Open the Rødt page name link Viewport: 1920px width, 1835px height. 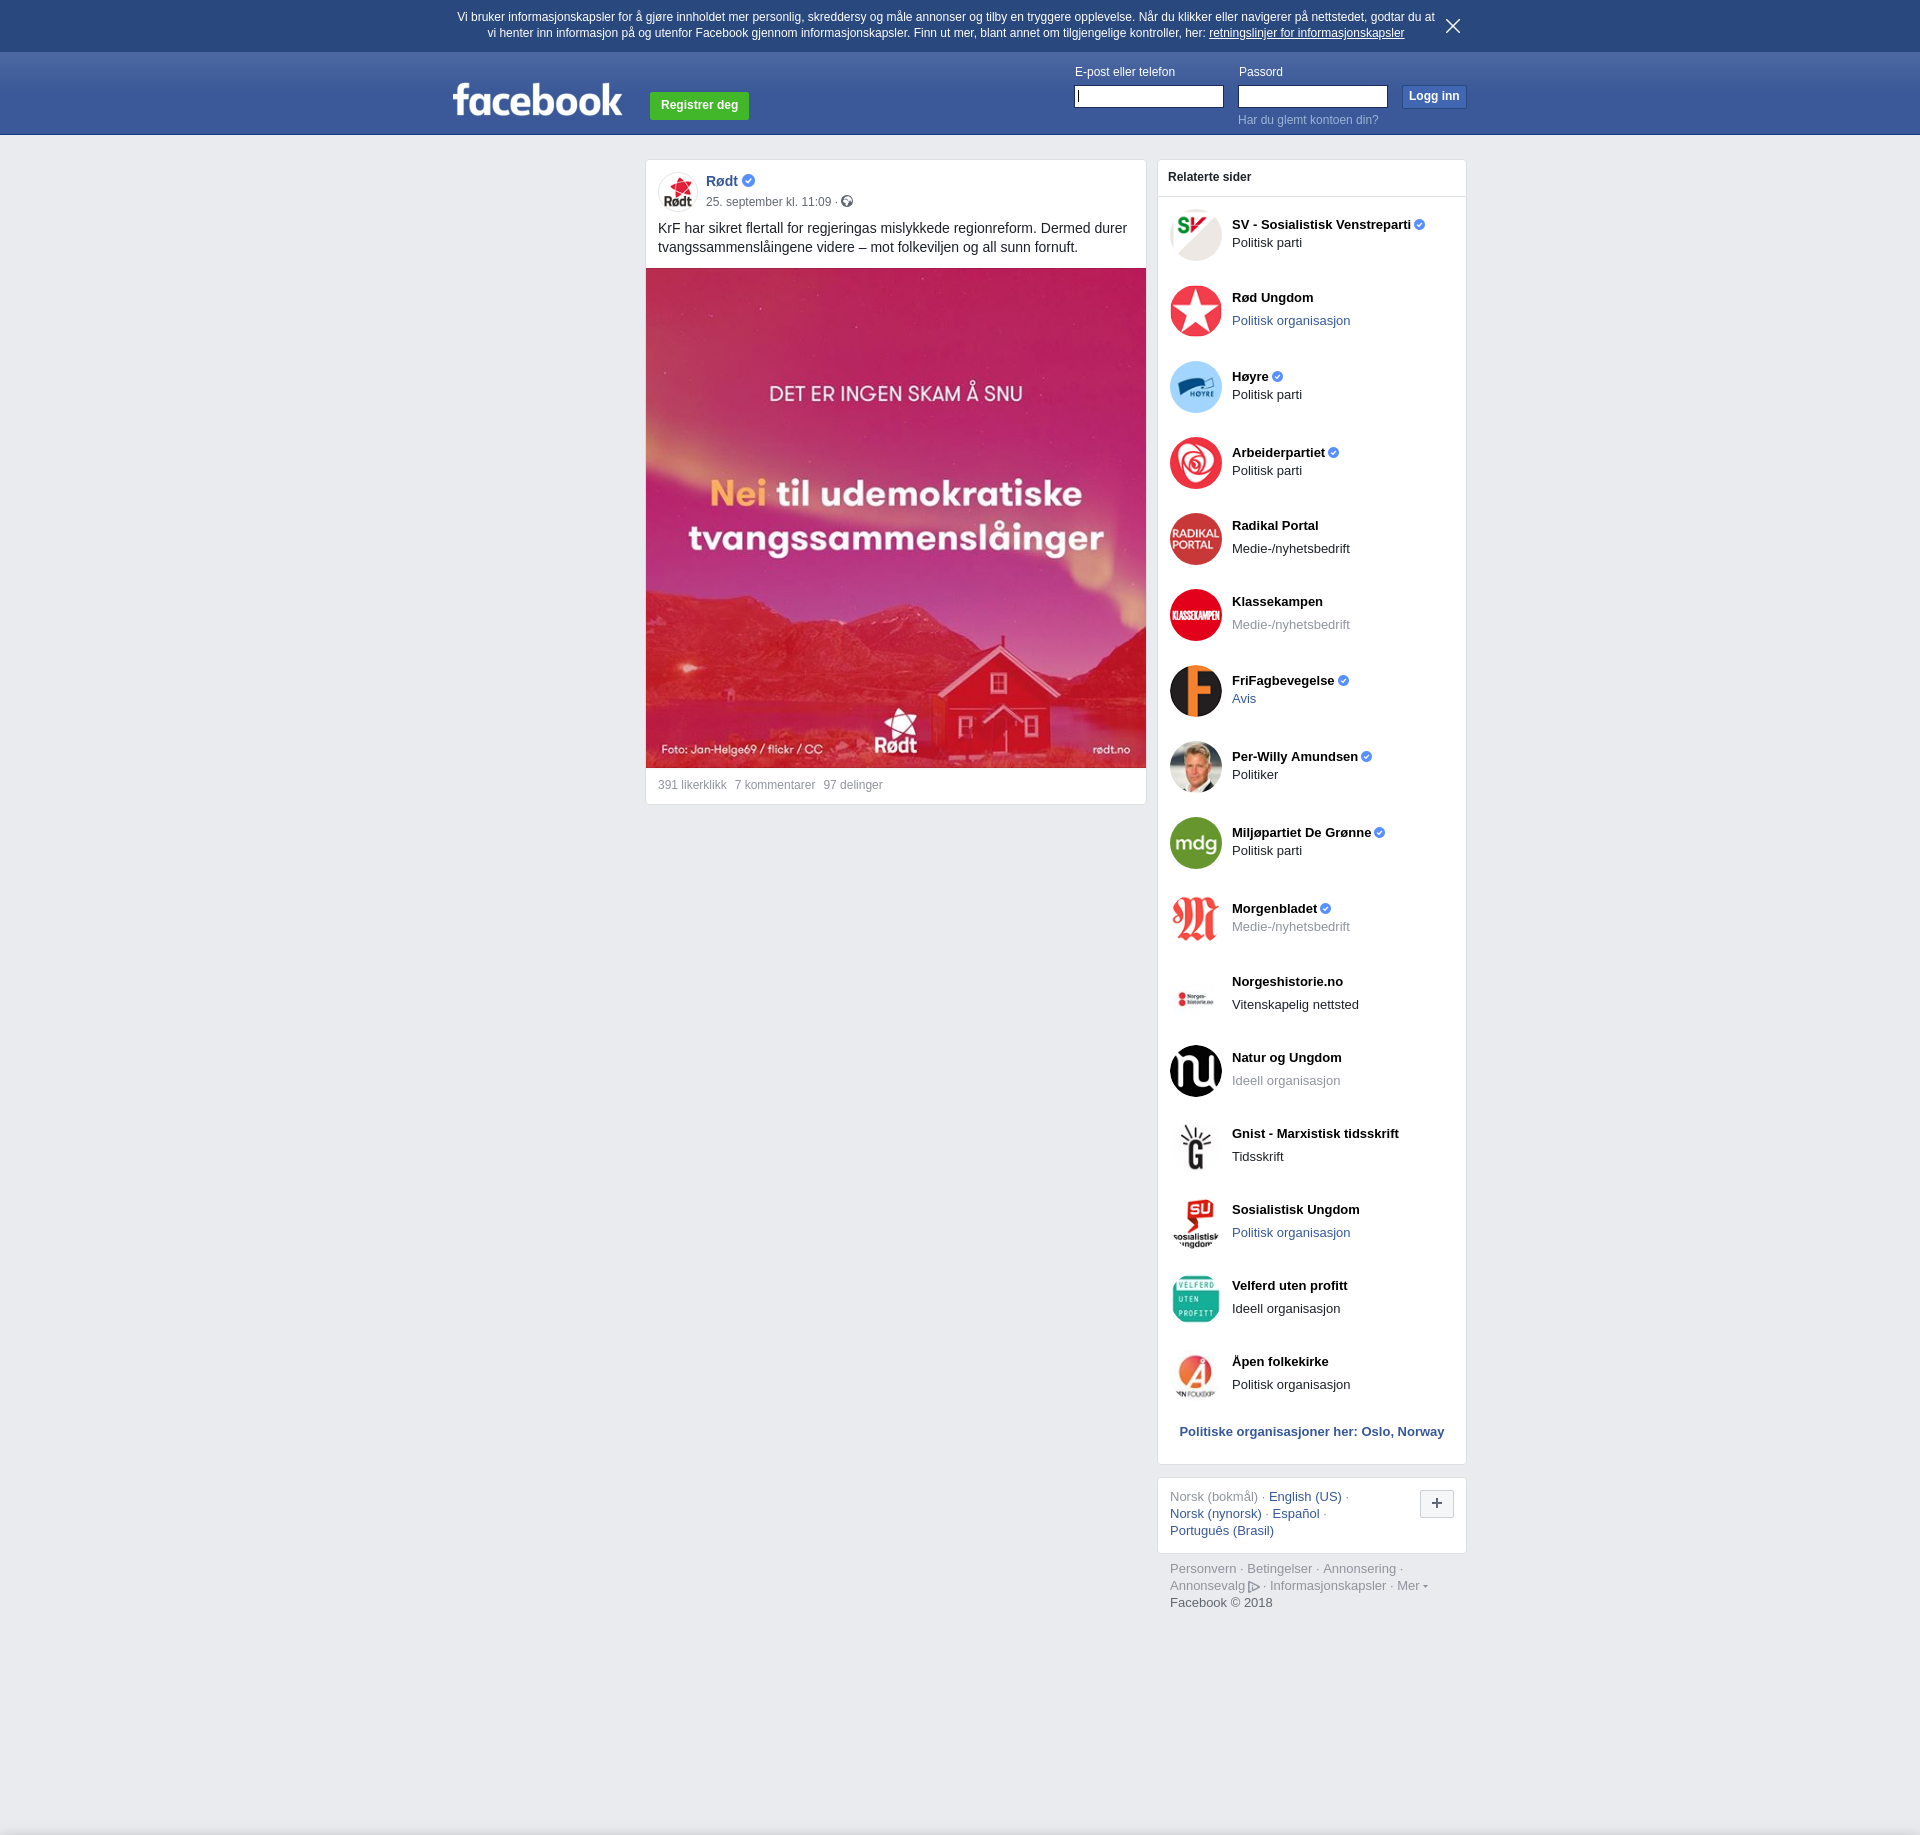722,181
